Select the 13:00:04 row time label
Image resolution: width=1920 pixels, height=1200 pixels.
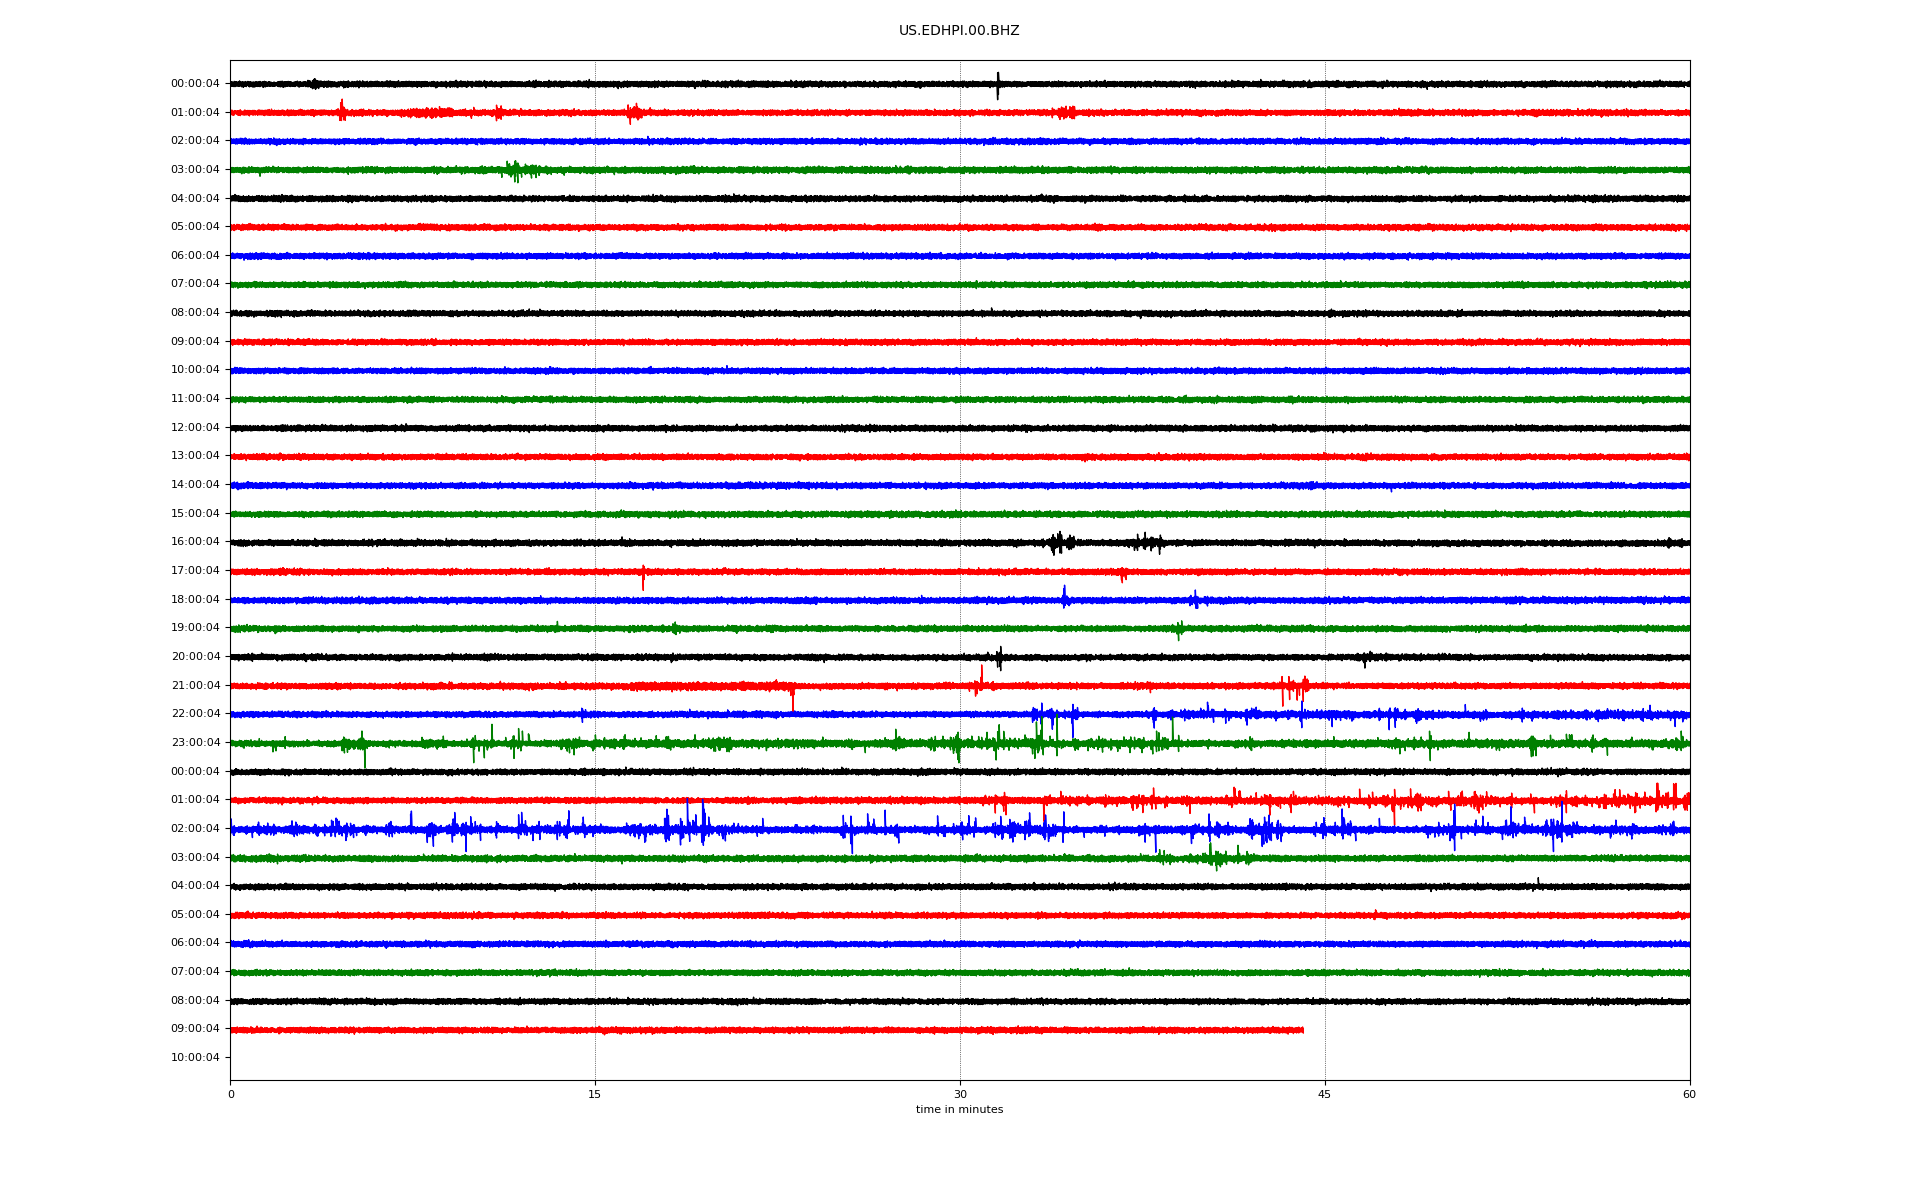pos(195,456)
